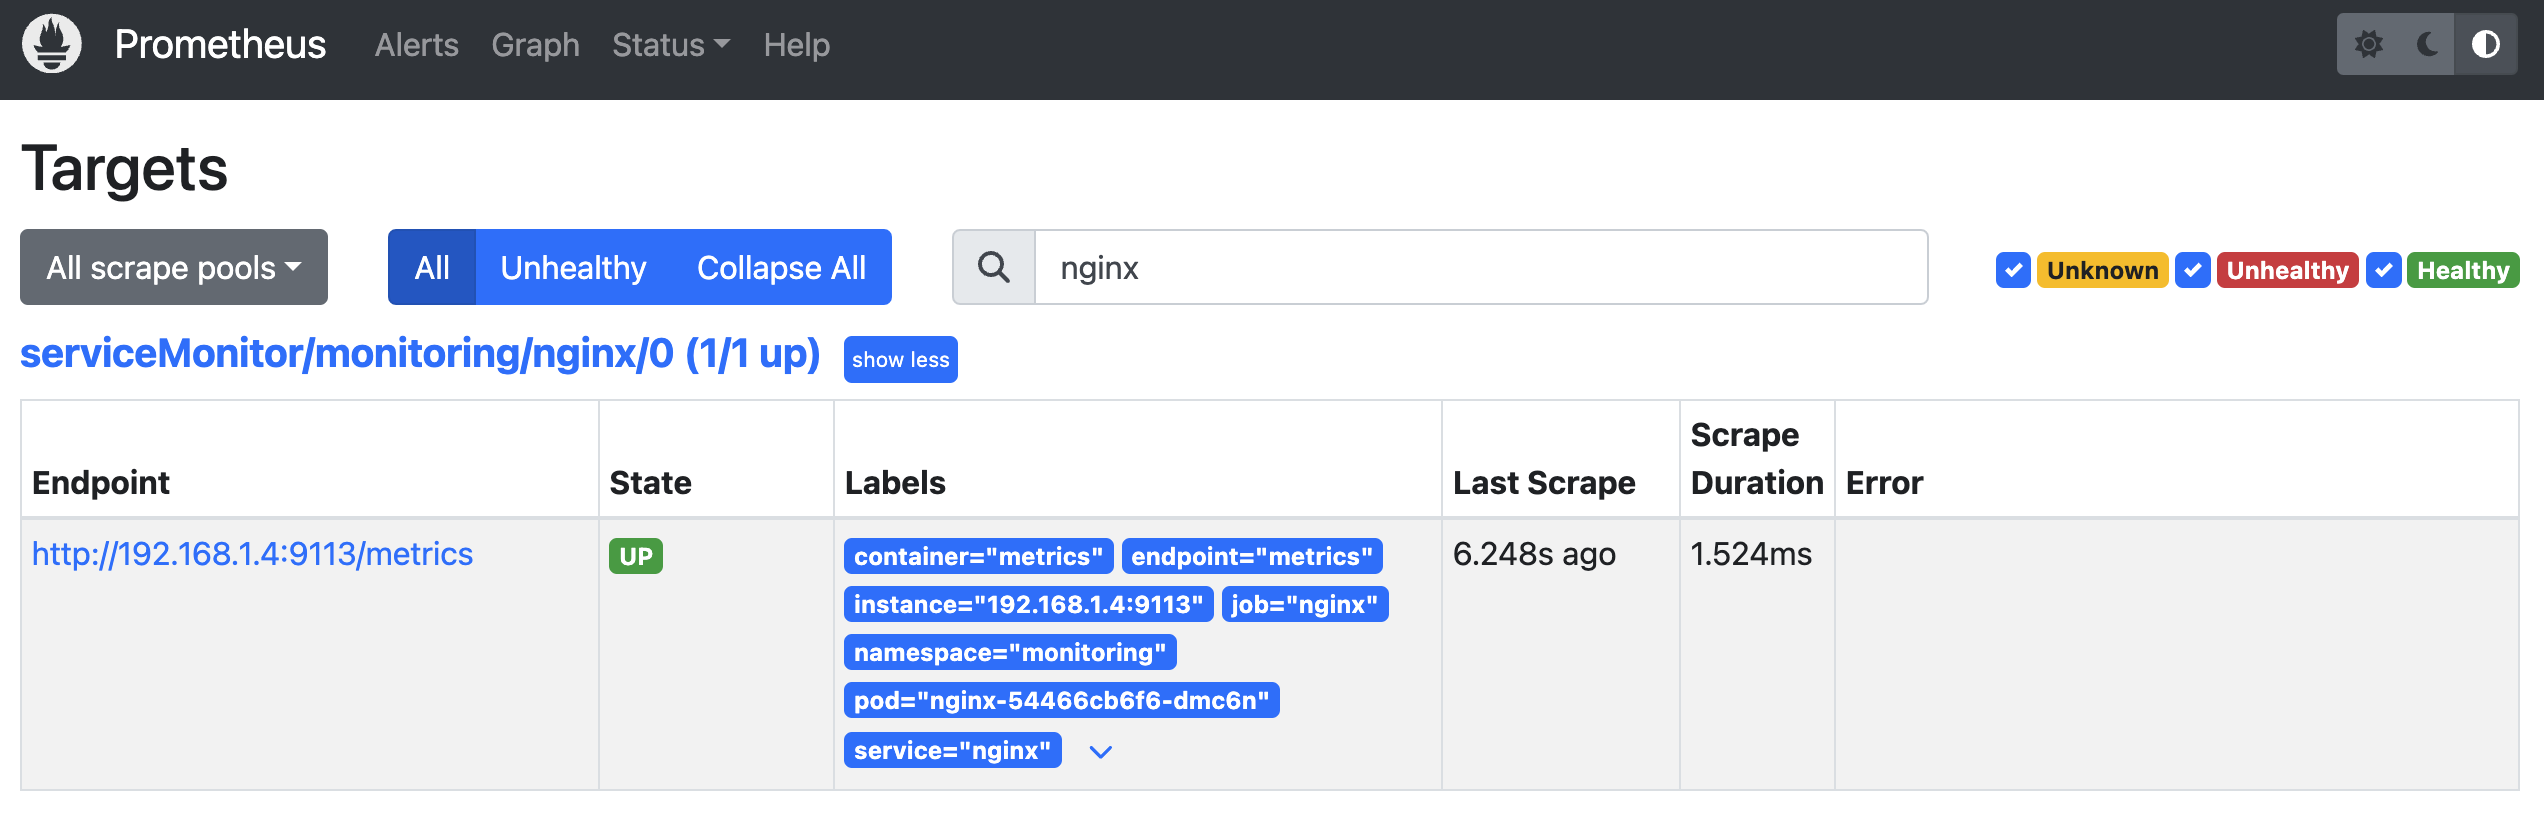Toggle the Unknown state checkbox

click(2013, 270)
